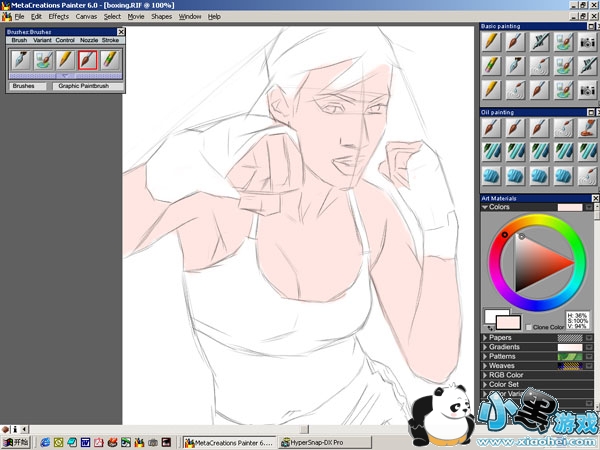Image resolution: width=600 pixels, height=450 pixels.
Task: Click the first pencil icon in Basic painting
Action: click(x=491, y=42)
